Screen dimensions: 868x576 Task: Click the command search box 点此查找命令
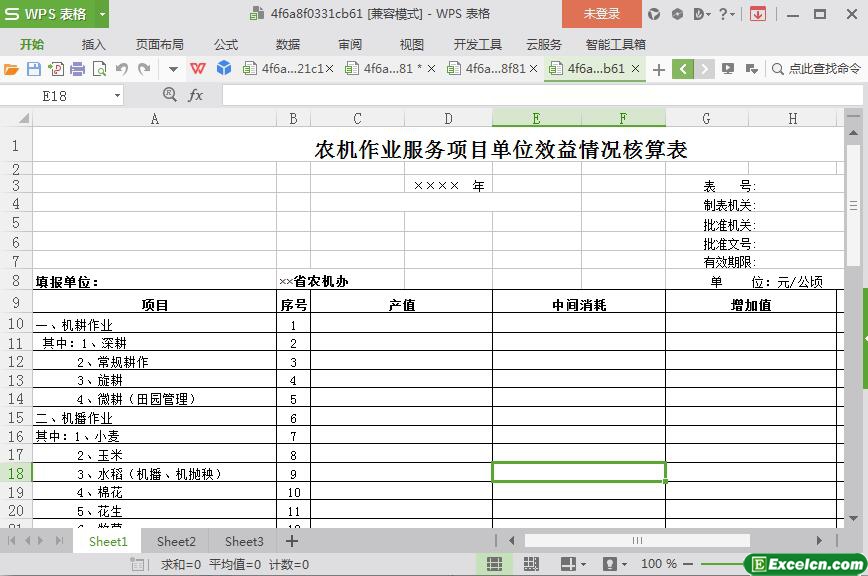[817, 69]
